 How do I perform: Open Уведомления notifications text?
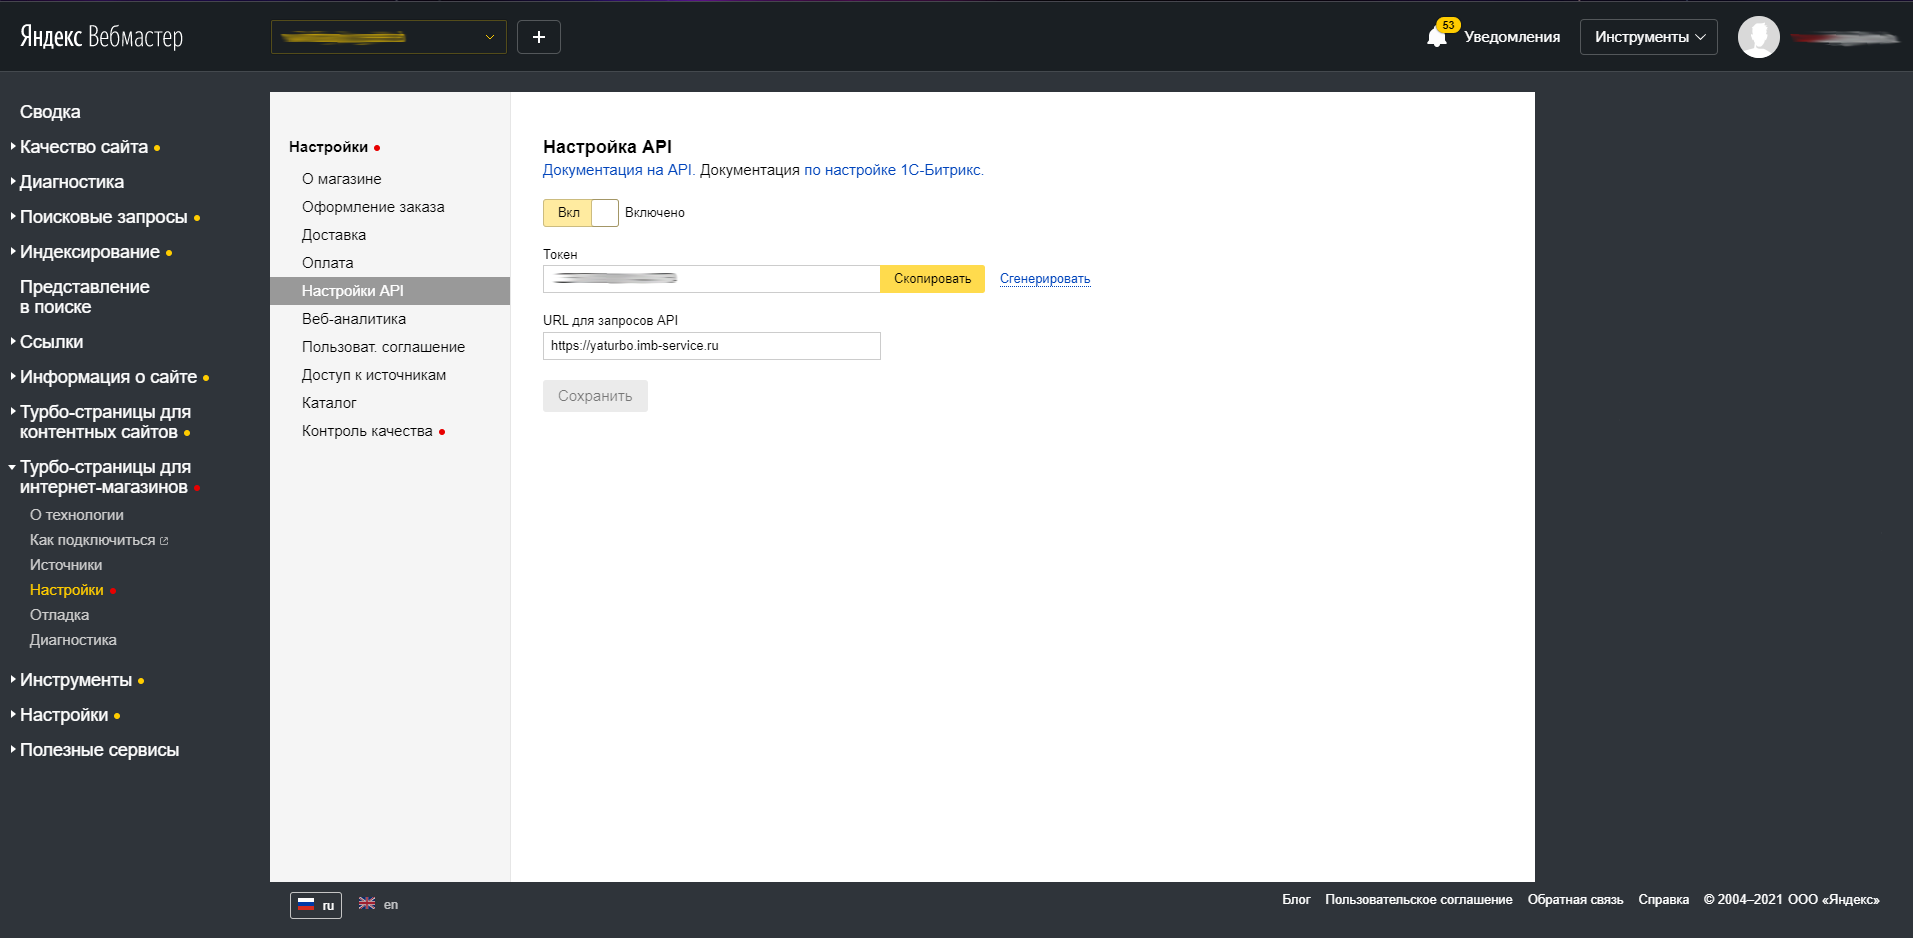pos(1512,37)
